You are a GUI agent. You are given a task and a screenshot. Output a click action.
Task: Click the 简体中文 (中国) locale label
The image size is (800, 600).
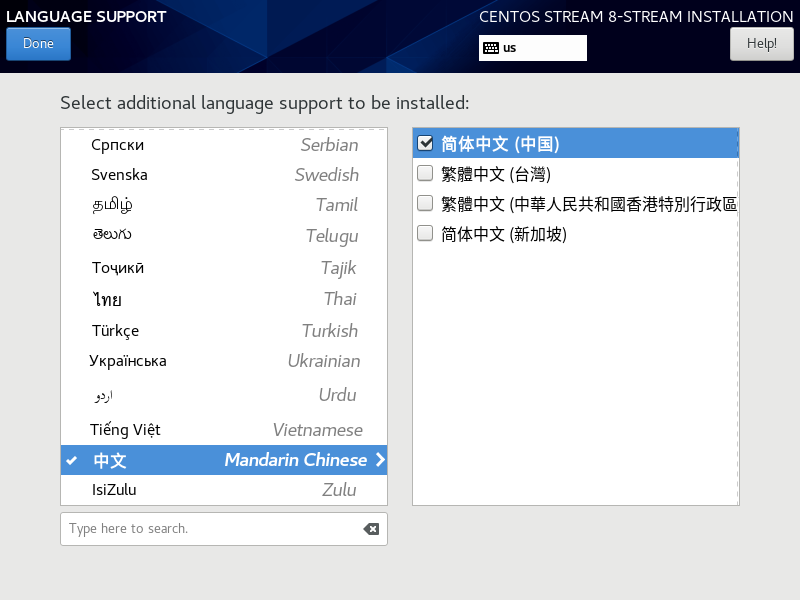tap(501, 144)
